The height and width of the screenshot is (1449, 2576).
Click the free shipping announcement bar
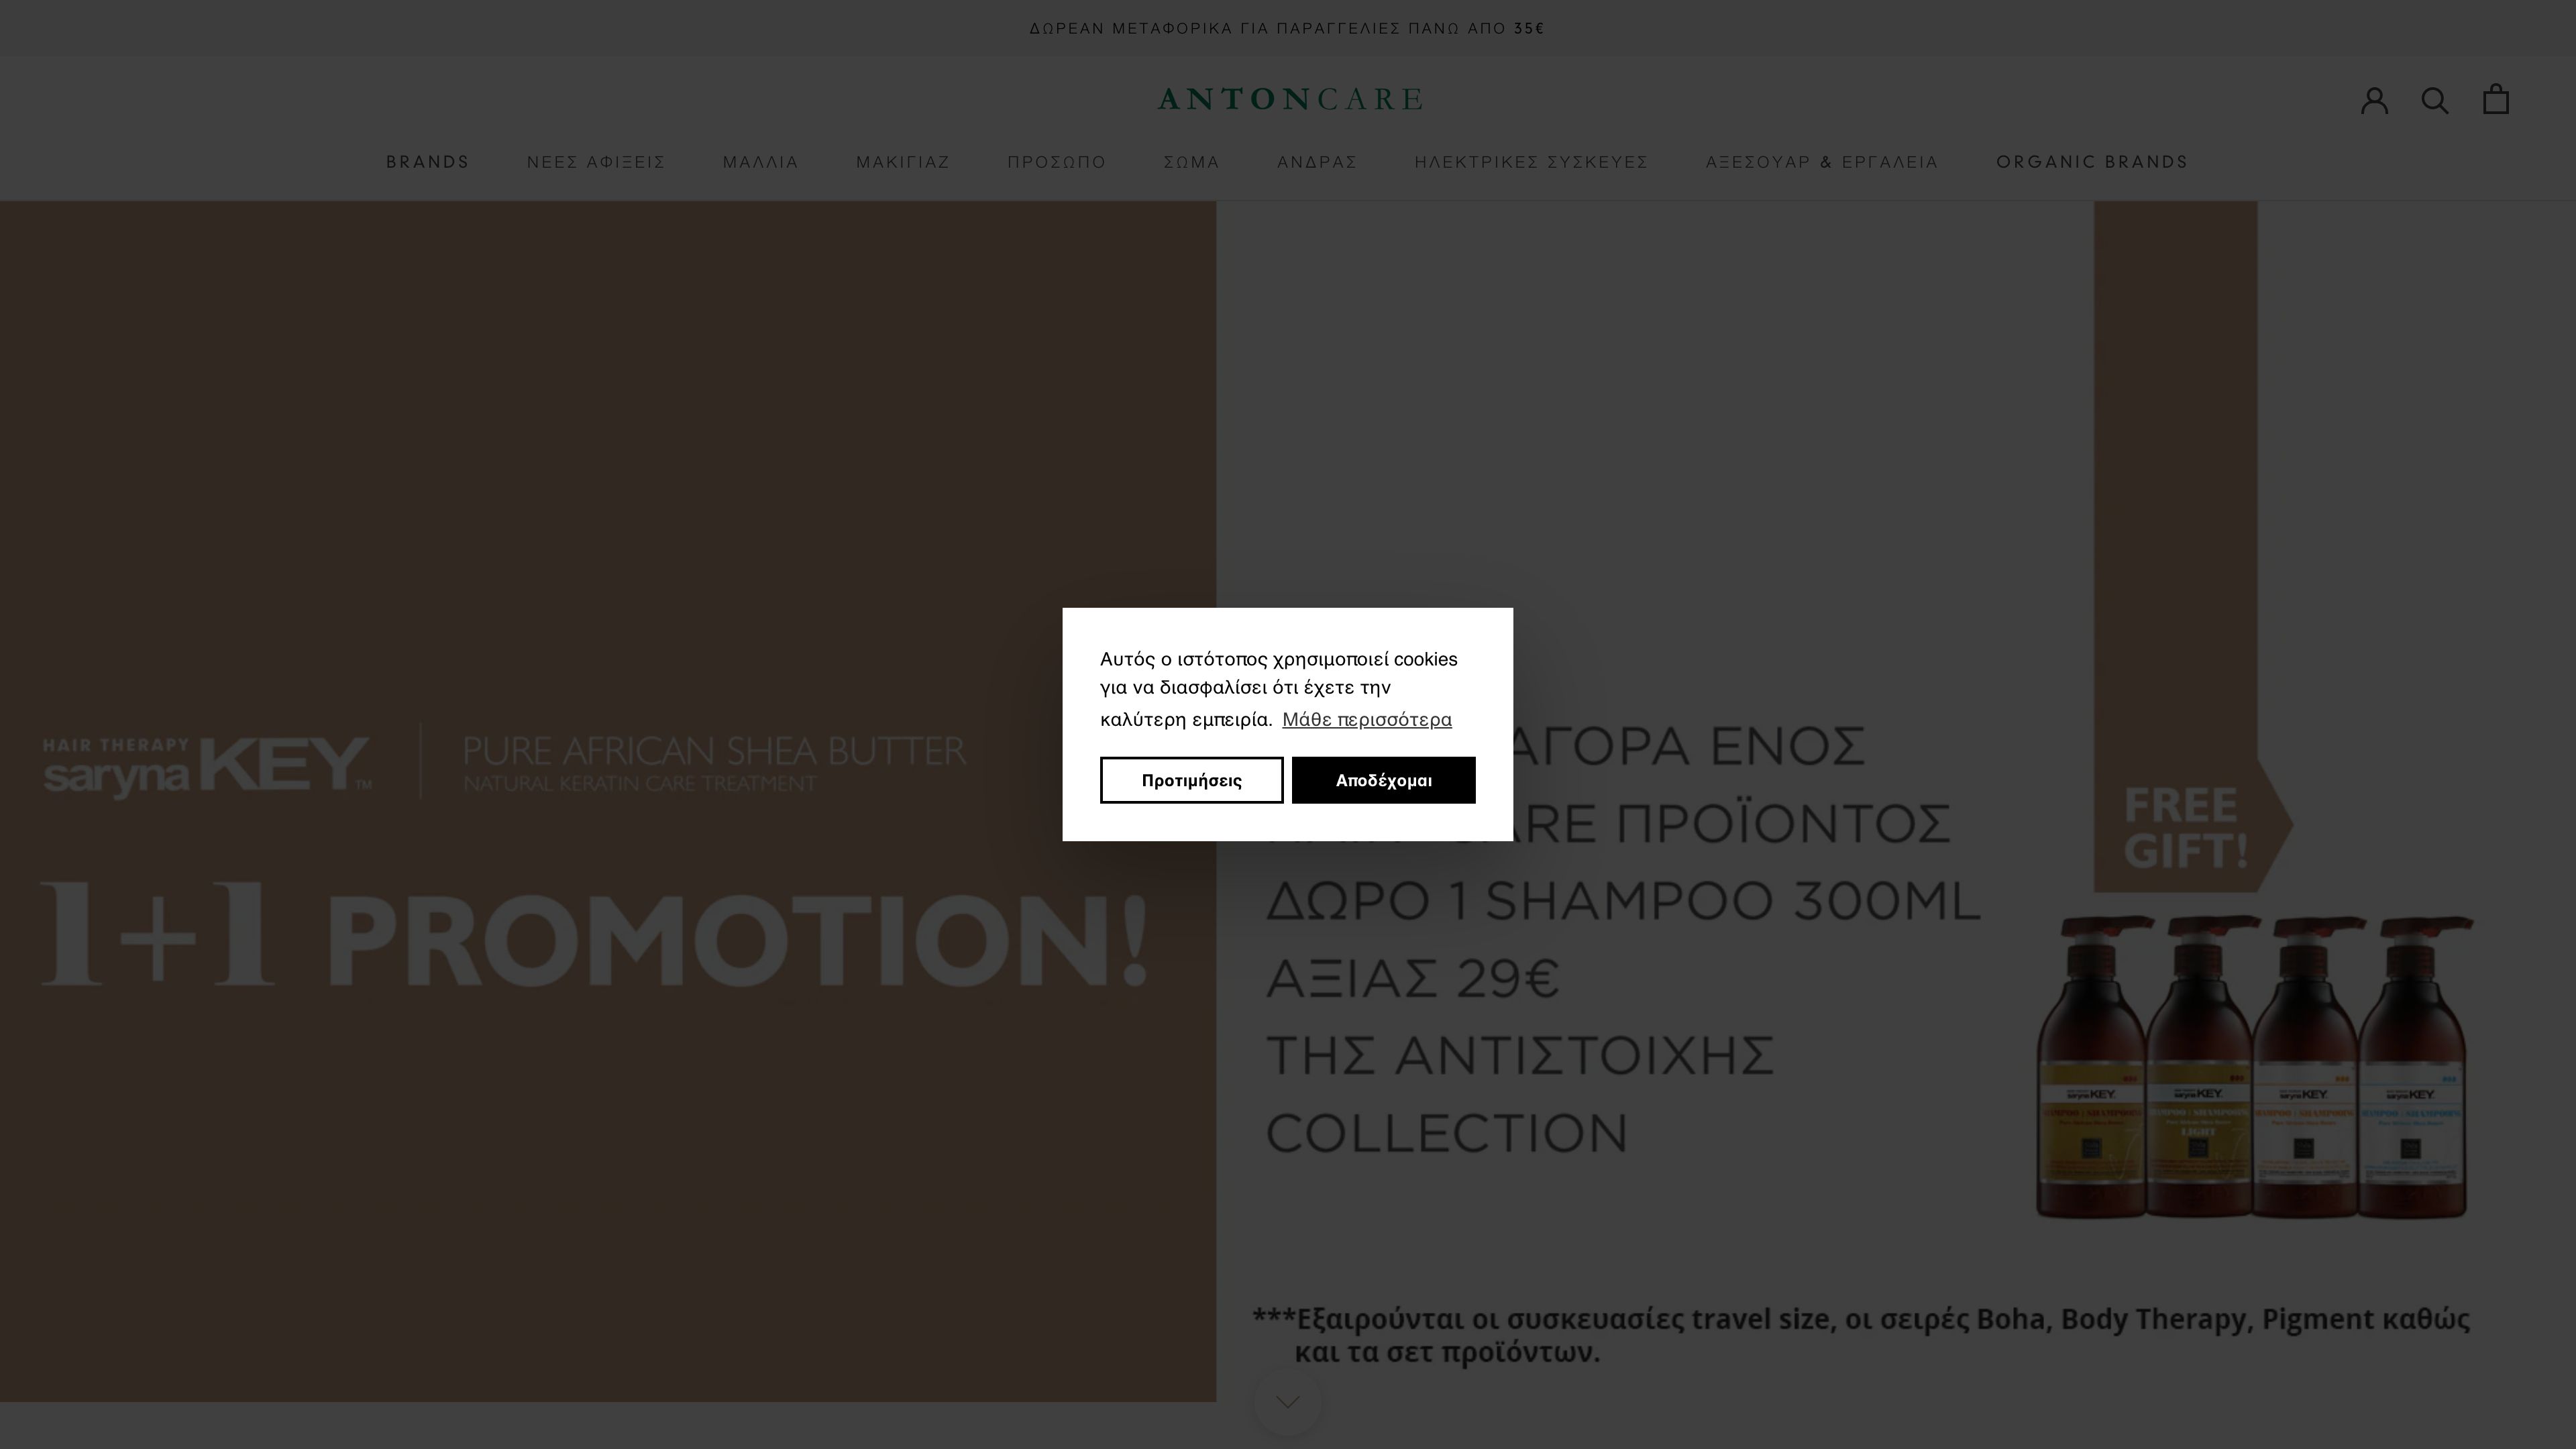1288,28
